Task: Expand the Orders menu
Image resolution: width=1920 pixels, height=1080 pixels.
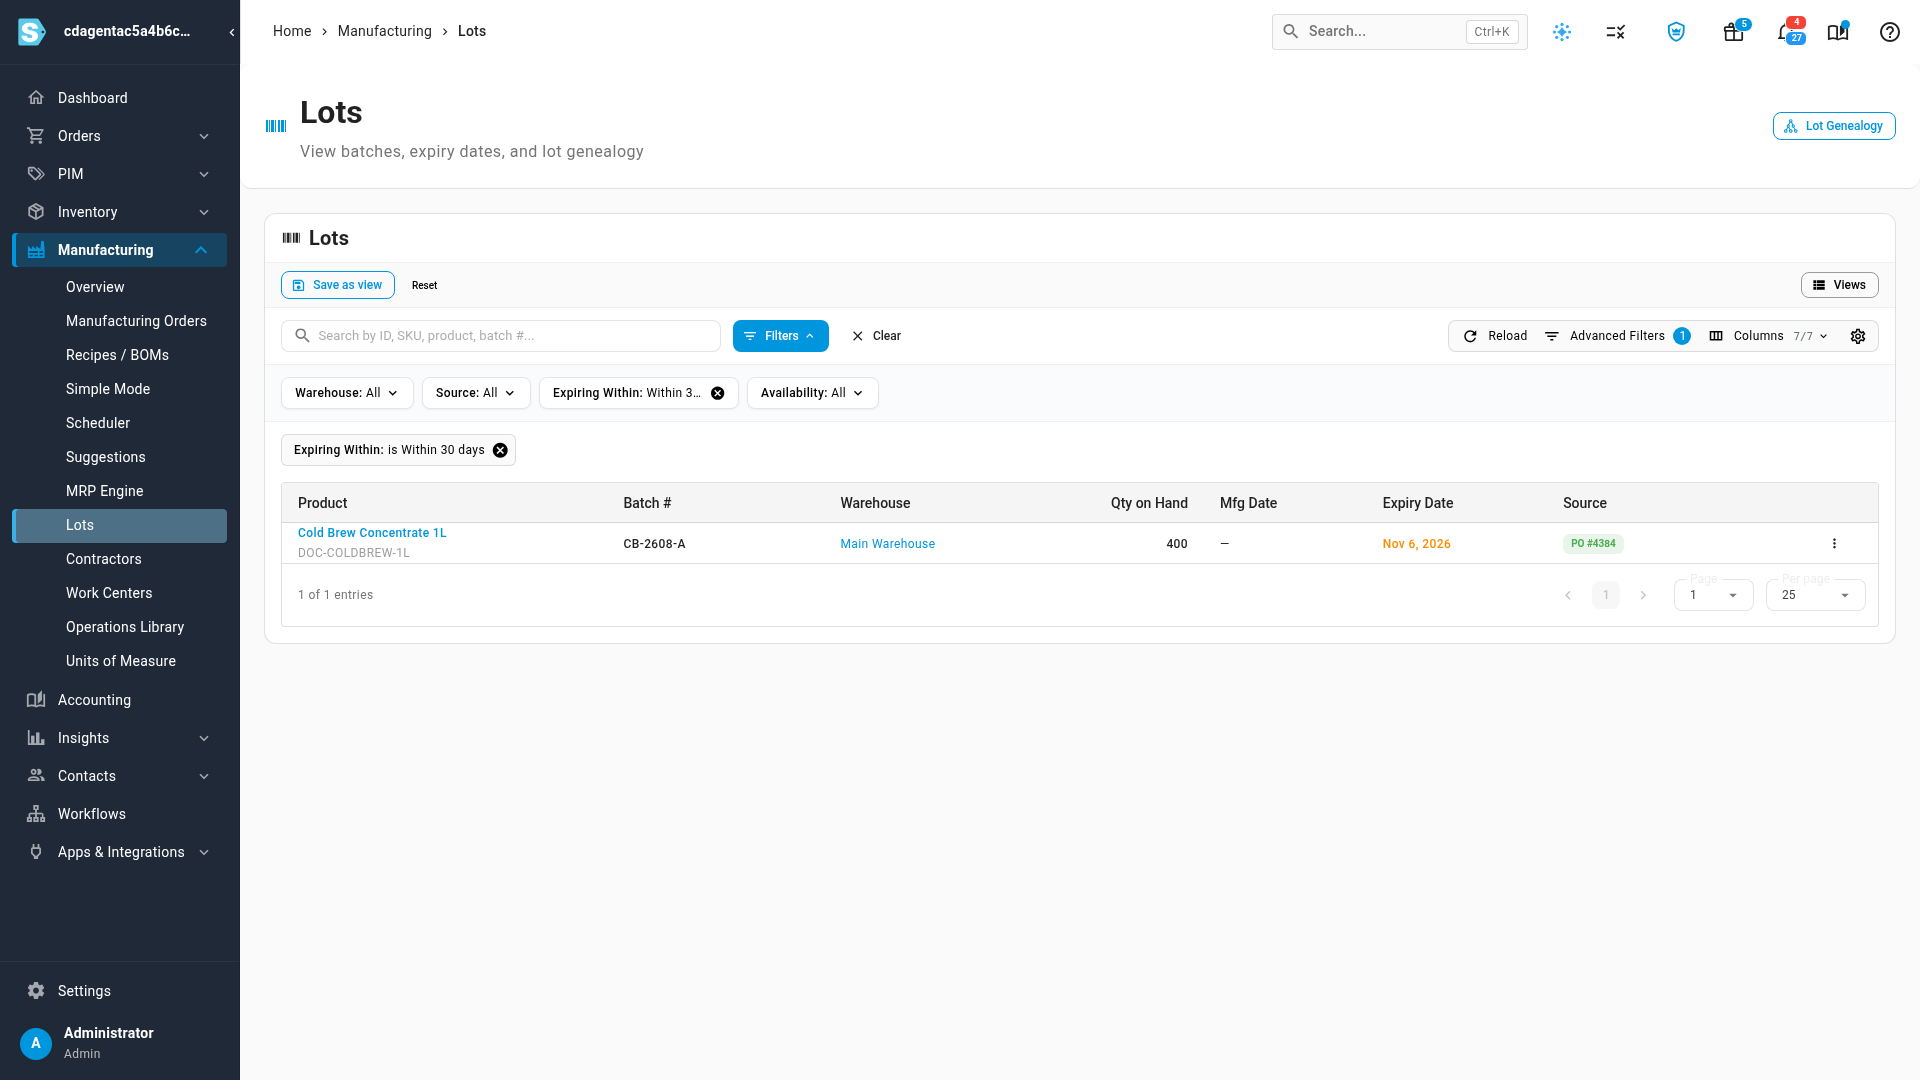Action: [x=120, y=136]
